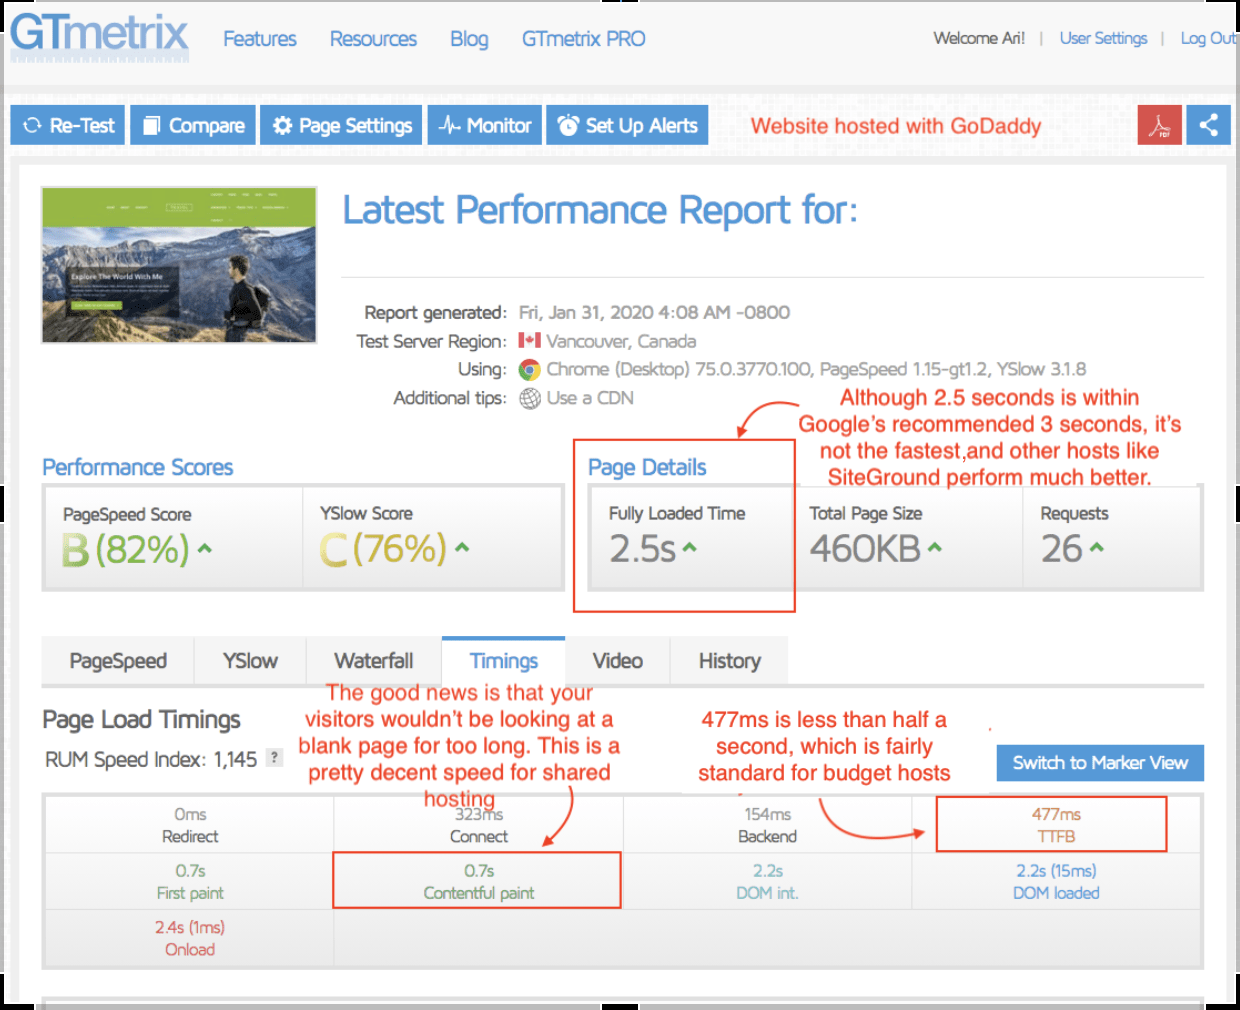The image size is (1240, 1010).
Task: Click the 0.7s First paint cell
Action: 190,882
